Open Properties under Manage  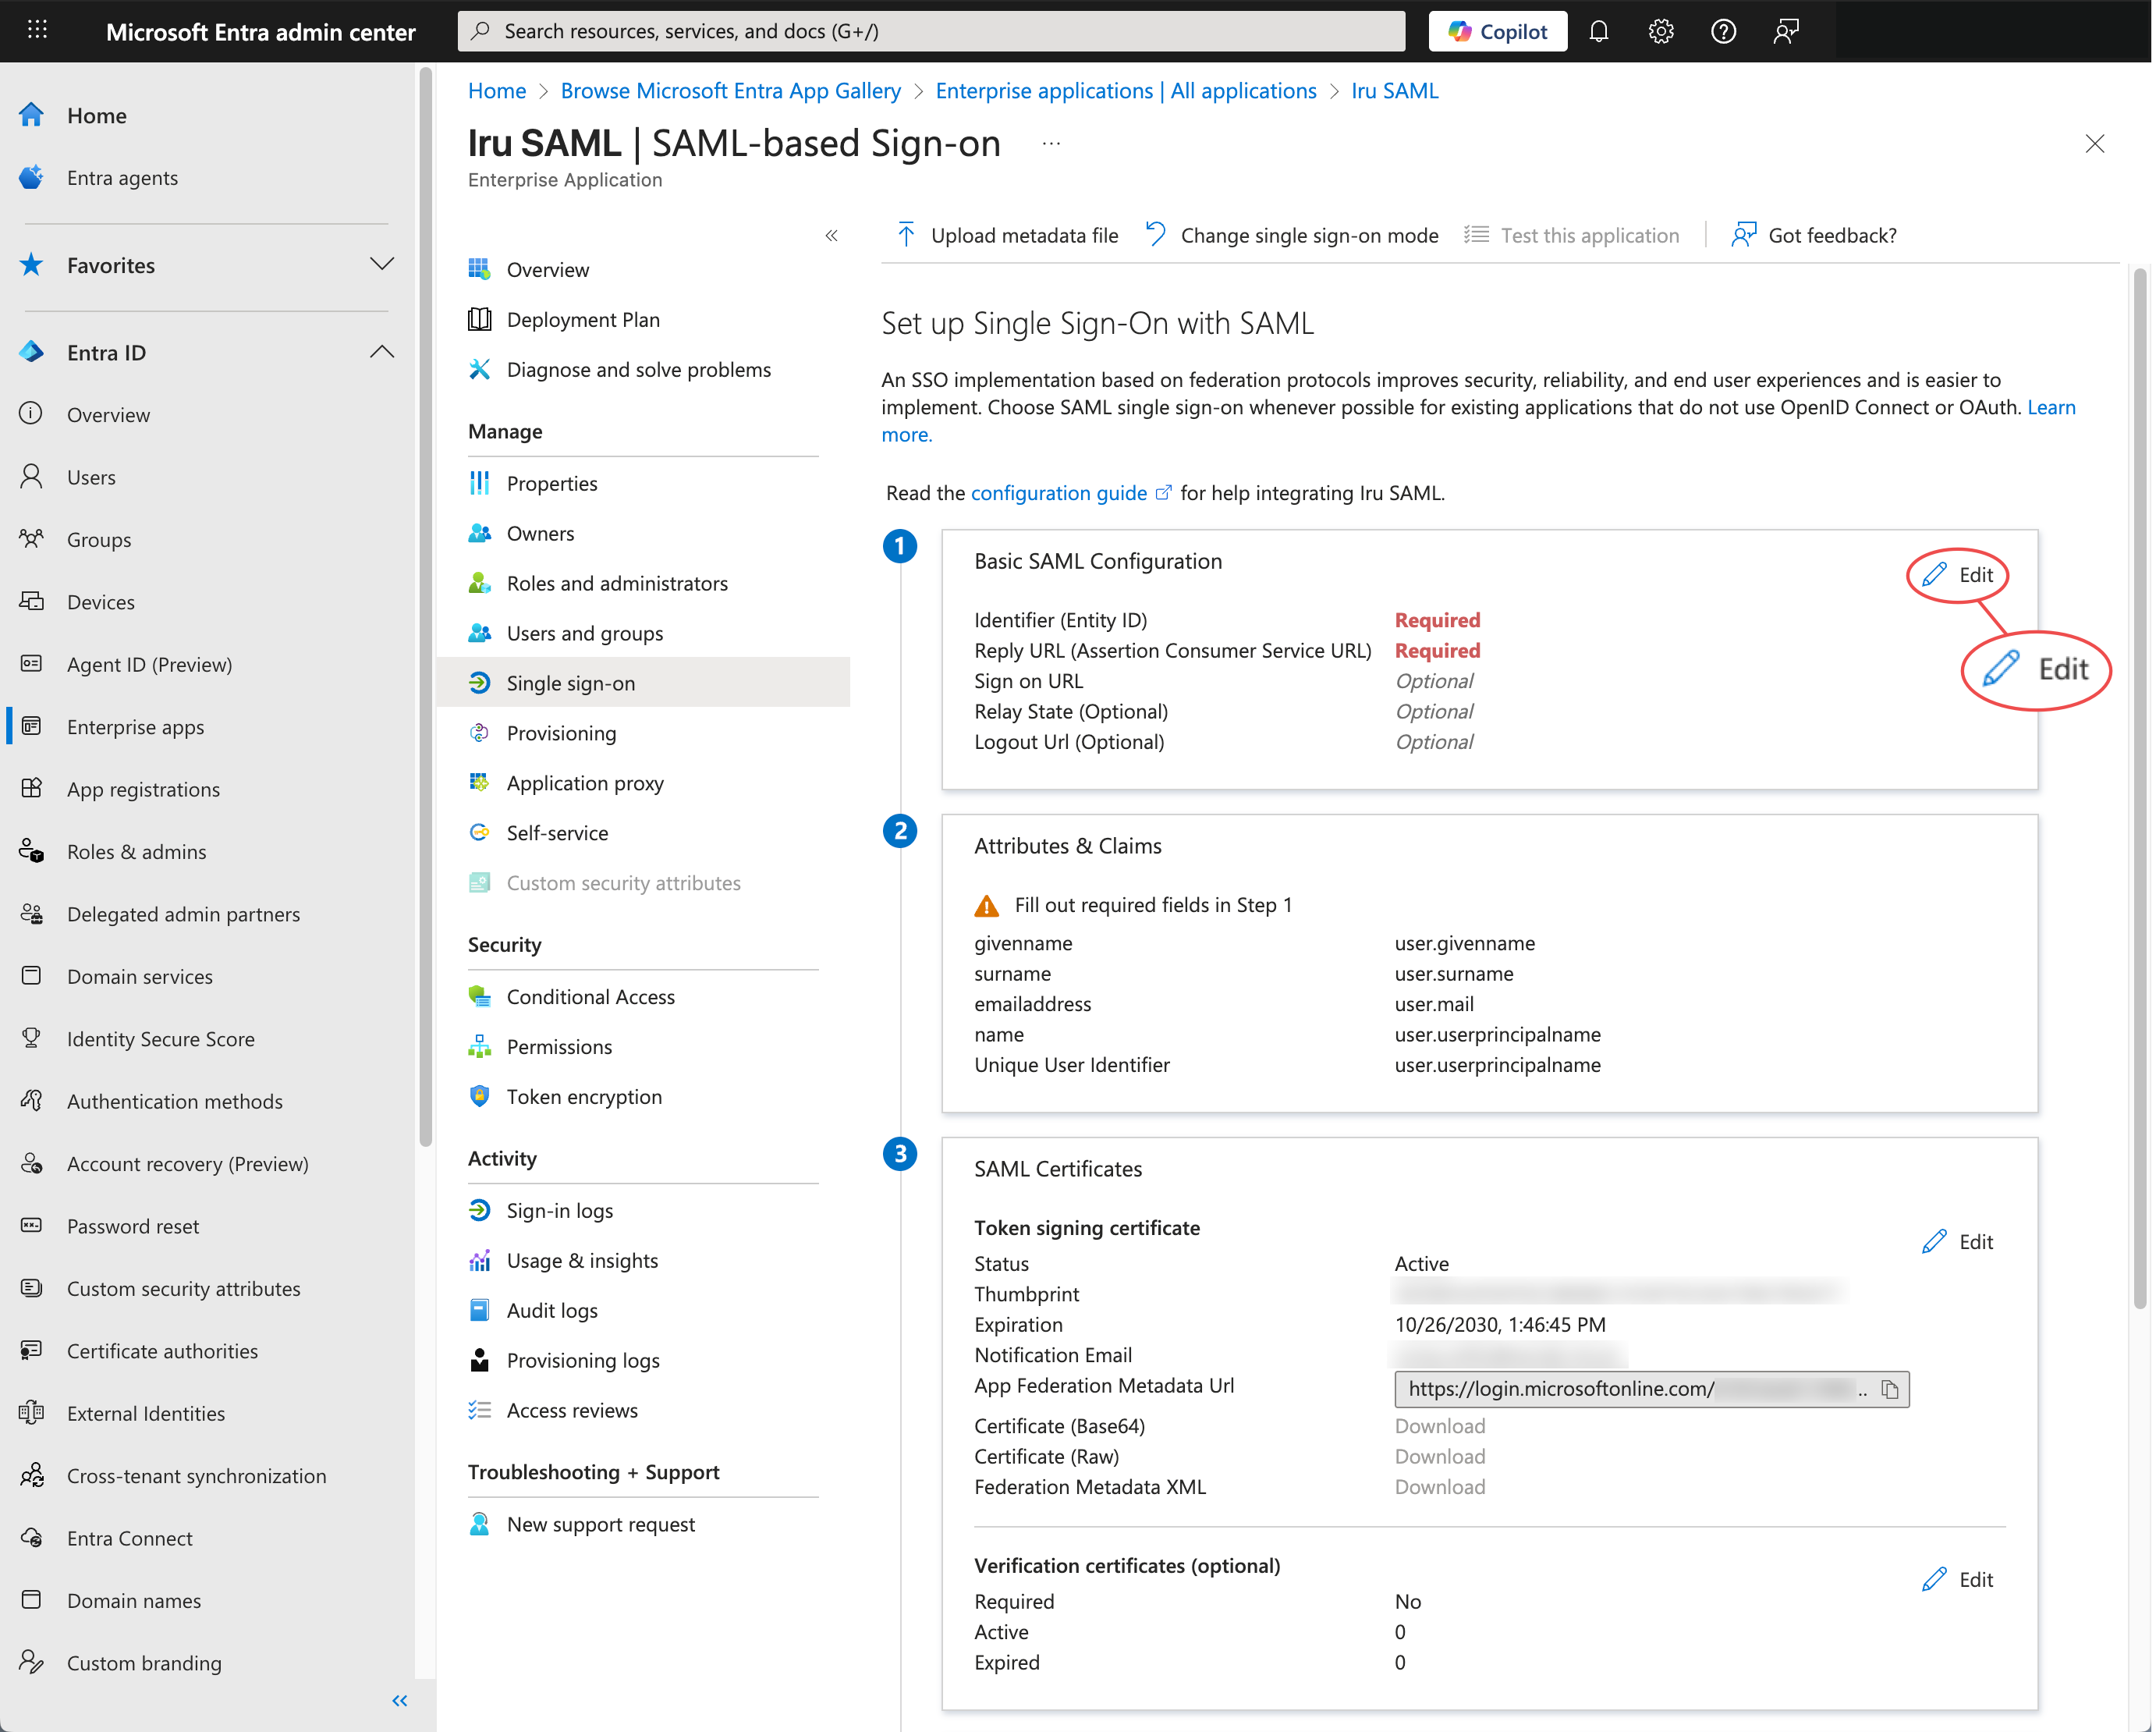tap(551, 484)
